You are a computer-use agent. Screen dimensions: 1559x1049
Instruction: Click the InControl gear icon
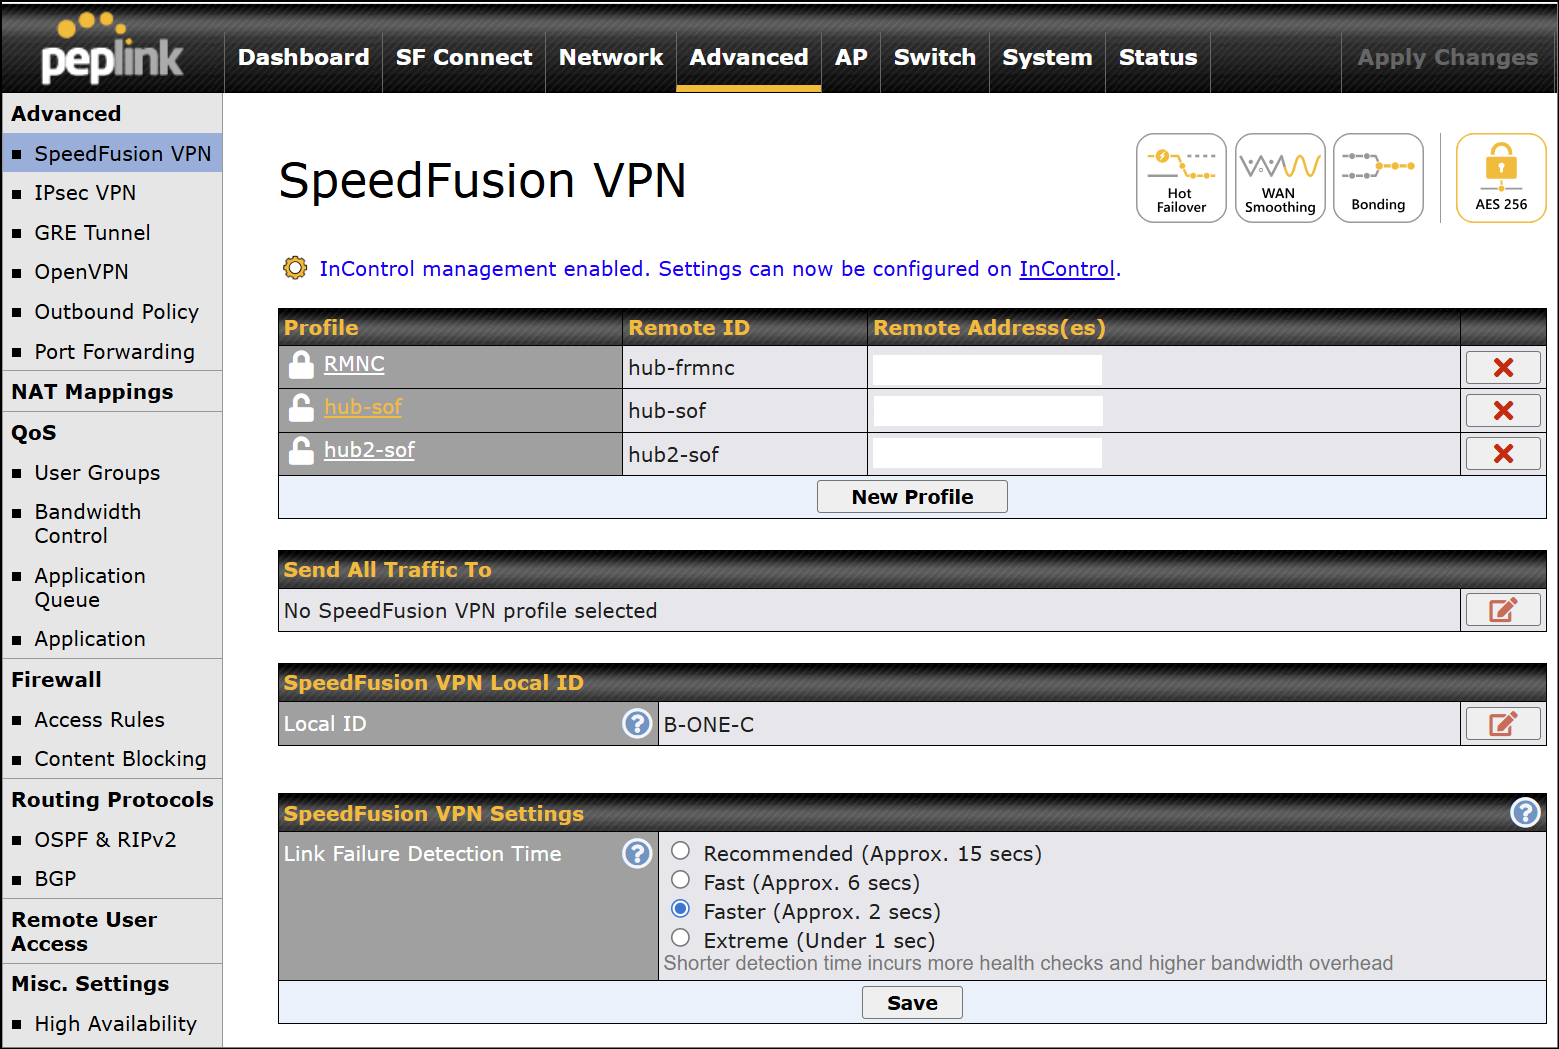click(295, 268)
